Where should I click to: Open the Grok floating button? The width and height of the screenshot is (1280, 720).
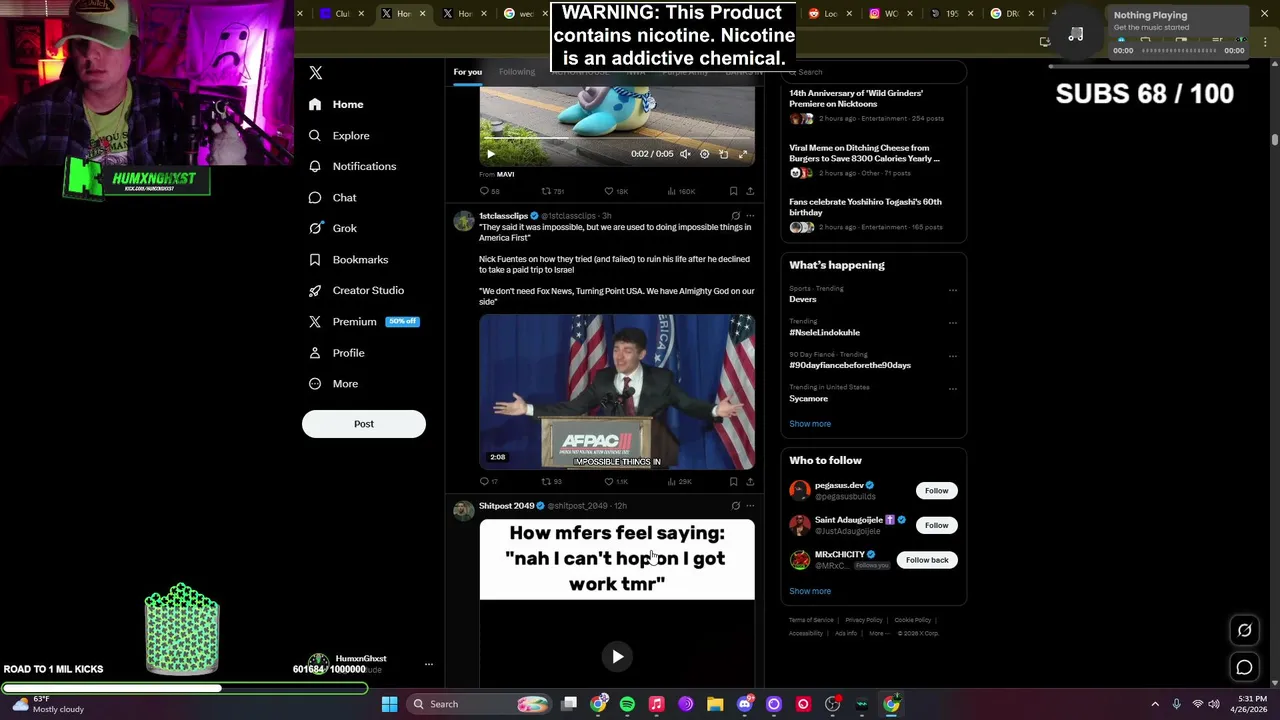1244,630
